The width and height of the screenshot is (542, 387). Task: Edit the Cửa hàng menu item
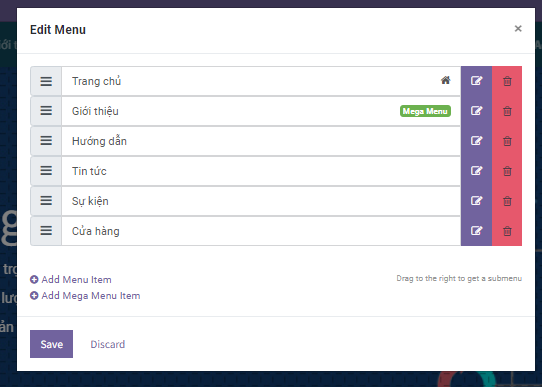coord(476,231)
